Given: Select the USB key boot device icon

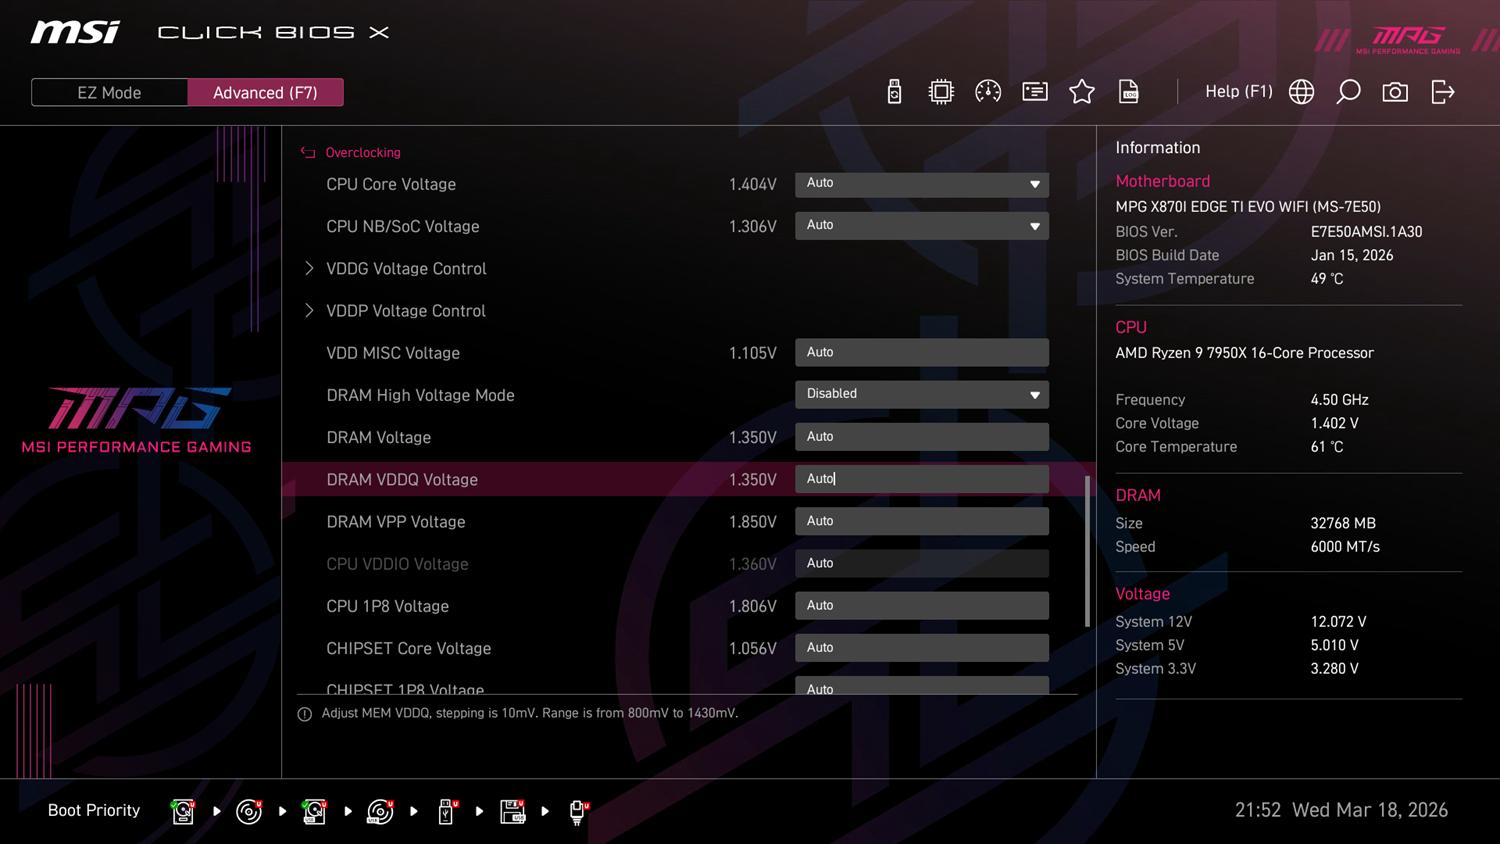Looking at the screenshot, I should 446,811.
